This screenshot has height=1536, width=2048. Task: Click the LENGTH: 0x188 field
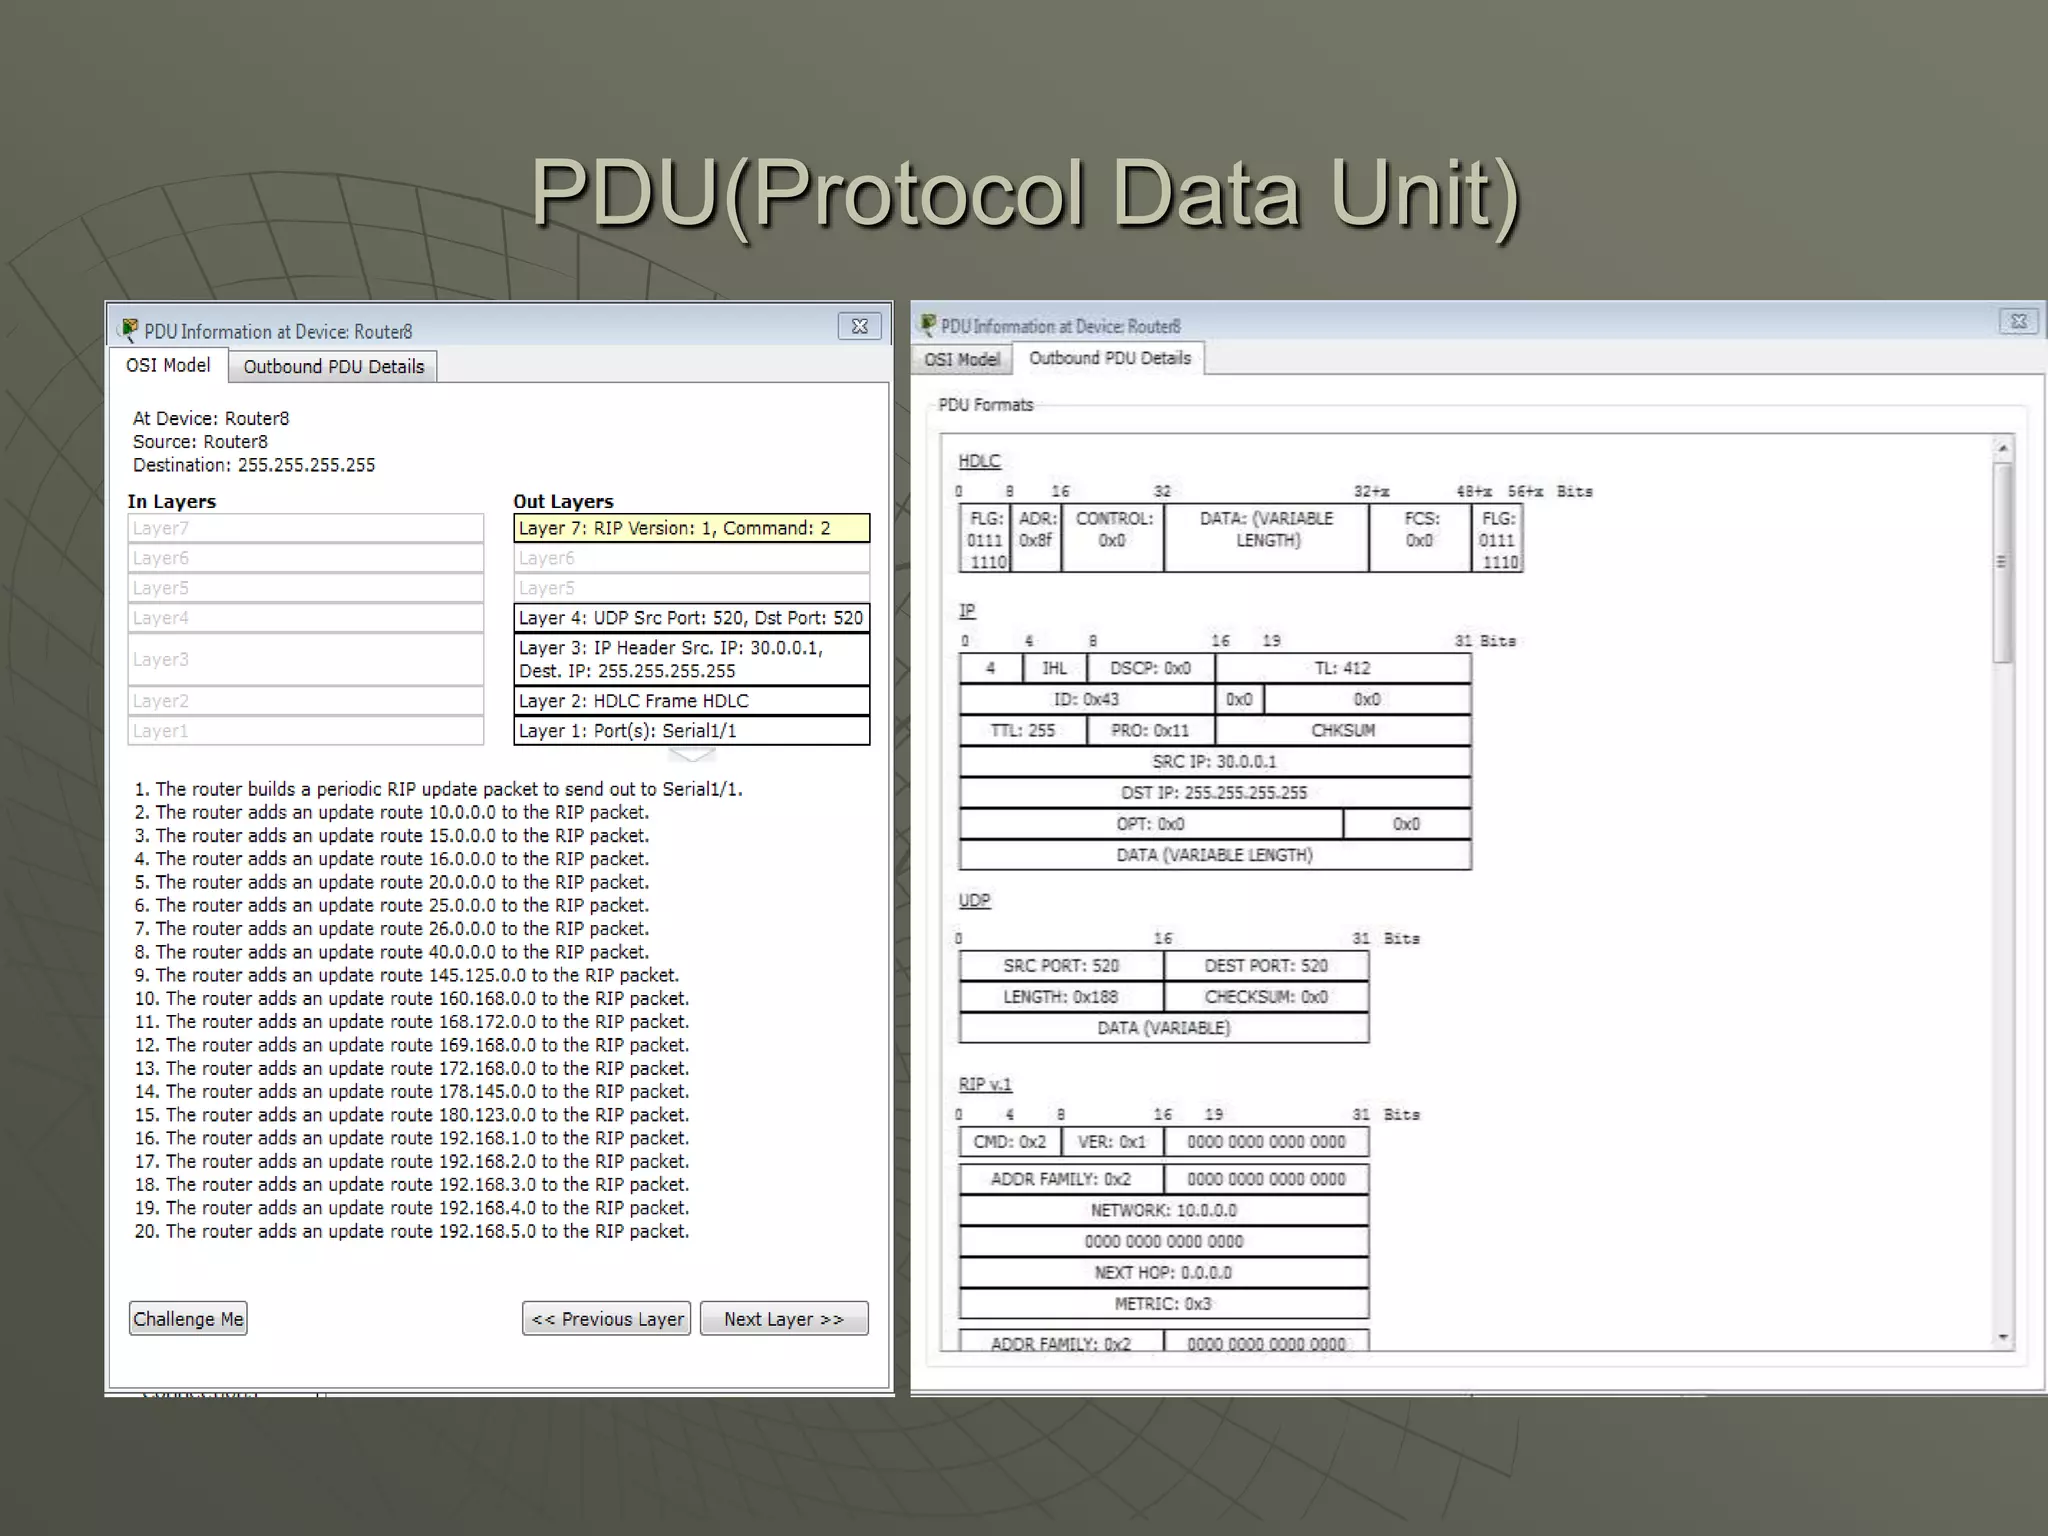[x=1061, y=996]
